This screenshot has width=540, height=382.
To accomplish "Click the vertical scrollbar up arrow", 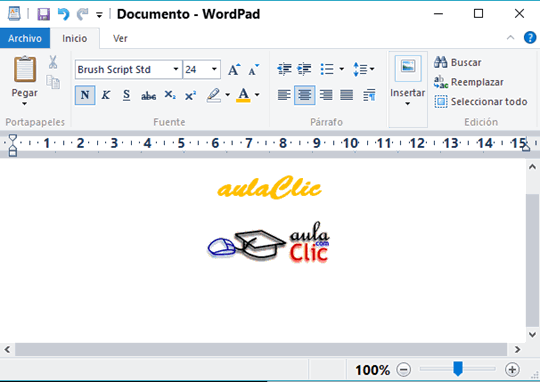I will tap(532, 167).
